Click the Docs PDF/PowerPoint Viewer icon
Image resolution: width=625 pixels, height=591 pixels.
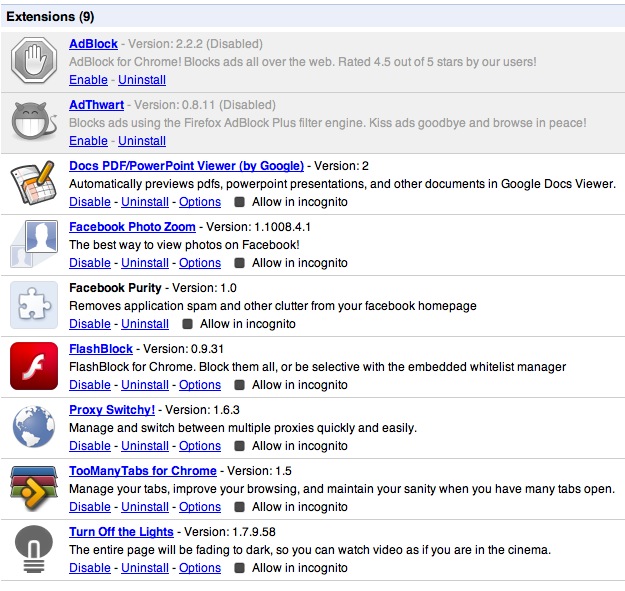33,184
